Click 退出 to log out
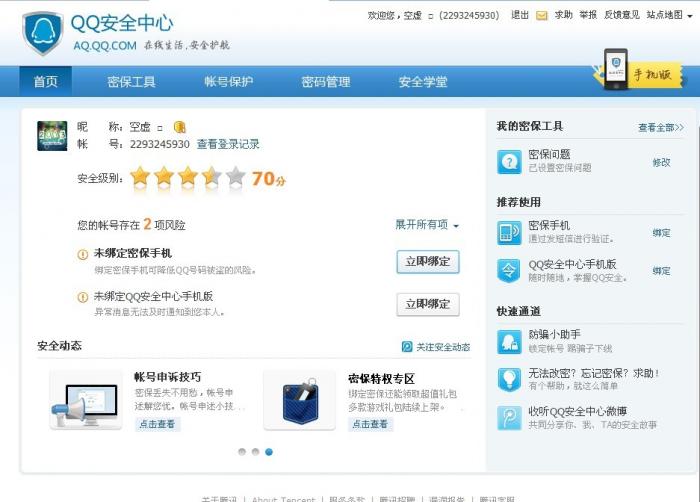This screenshot has height=502, width=700. pyautogui.click(x=520, y=15)
